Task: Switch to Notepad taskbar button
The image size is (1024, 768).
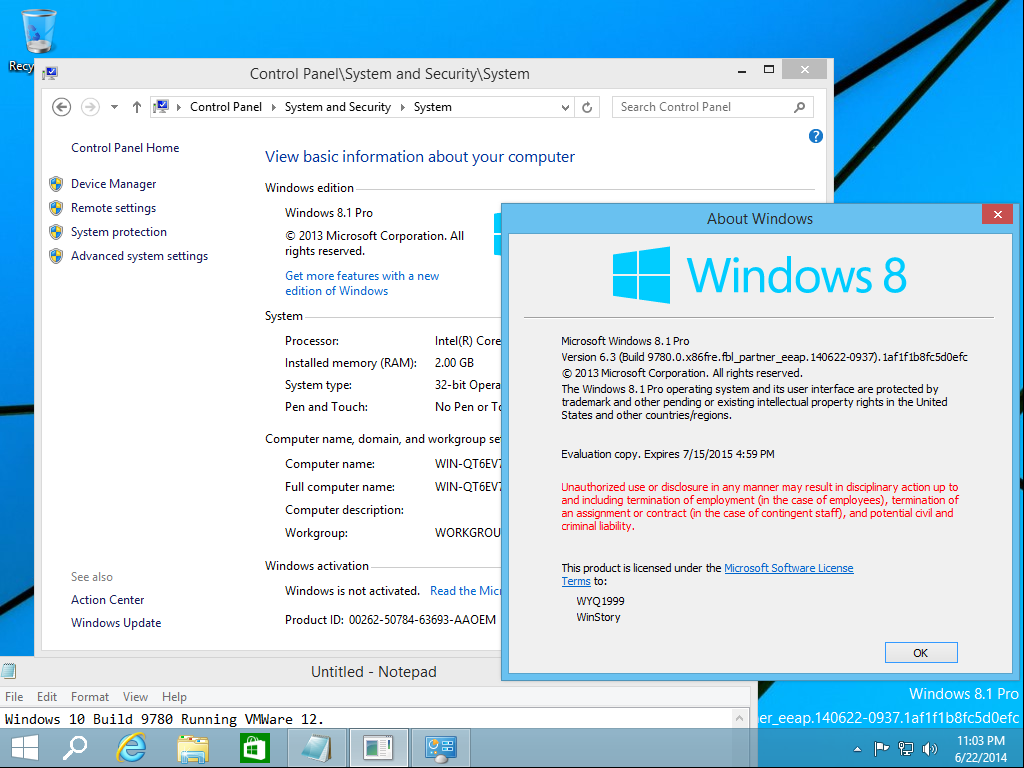Action: (x=316, y=748)
